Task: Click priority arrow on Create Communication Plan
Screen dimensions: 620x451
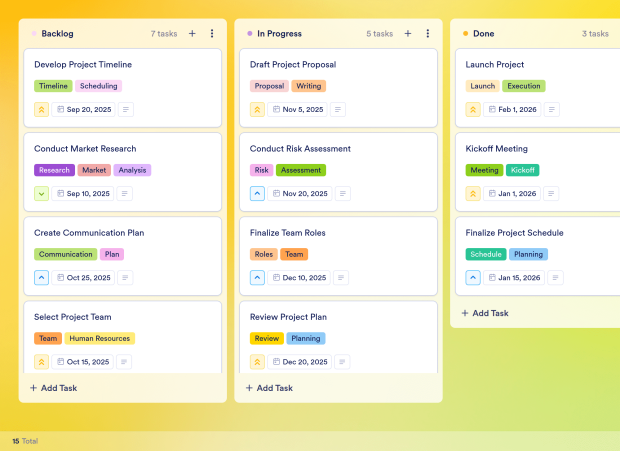Action: click(42, 278)
